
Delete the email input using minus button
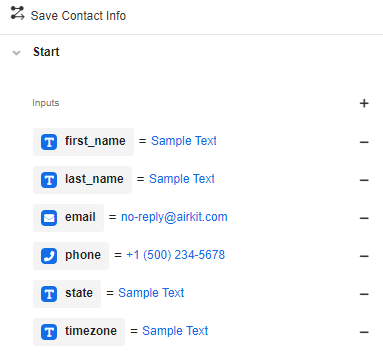364,218
